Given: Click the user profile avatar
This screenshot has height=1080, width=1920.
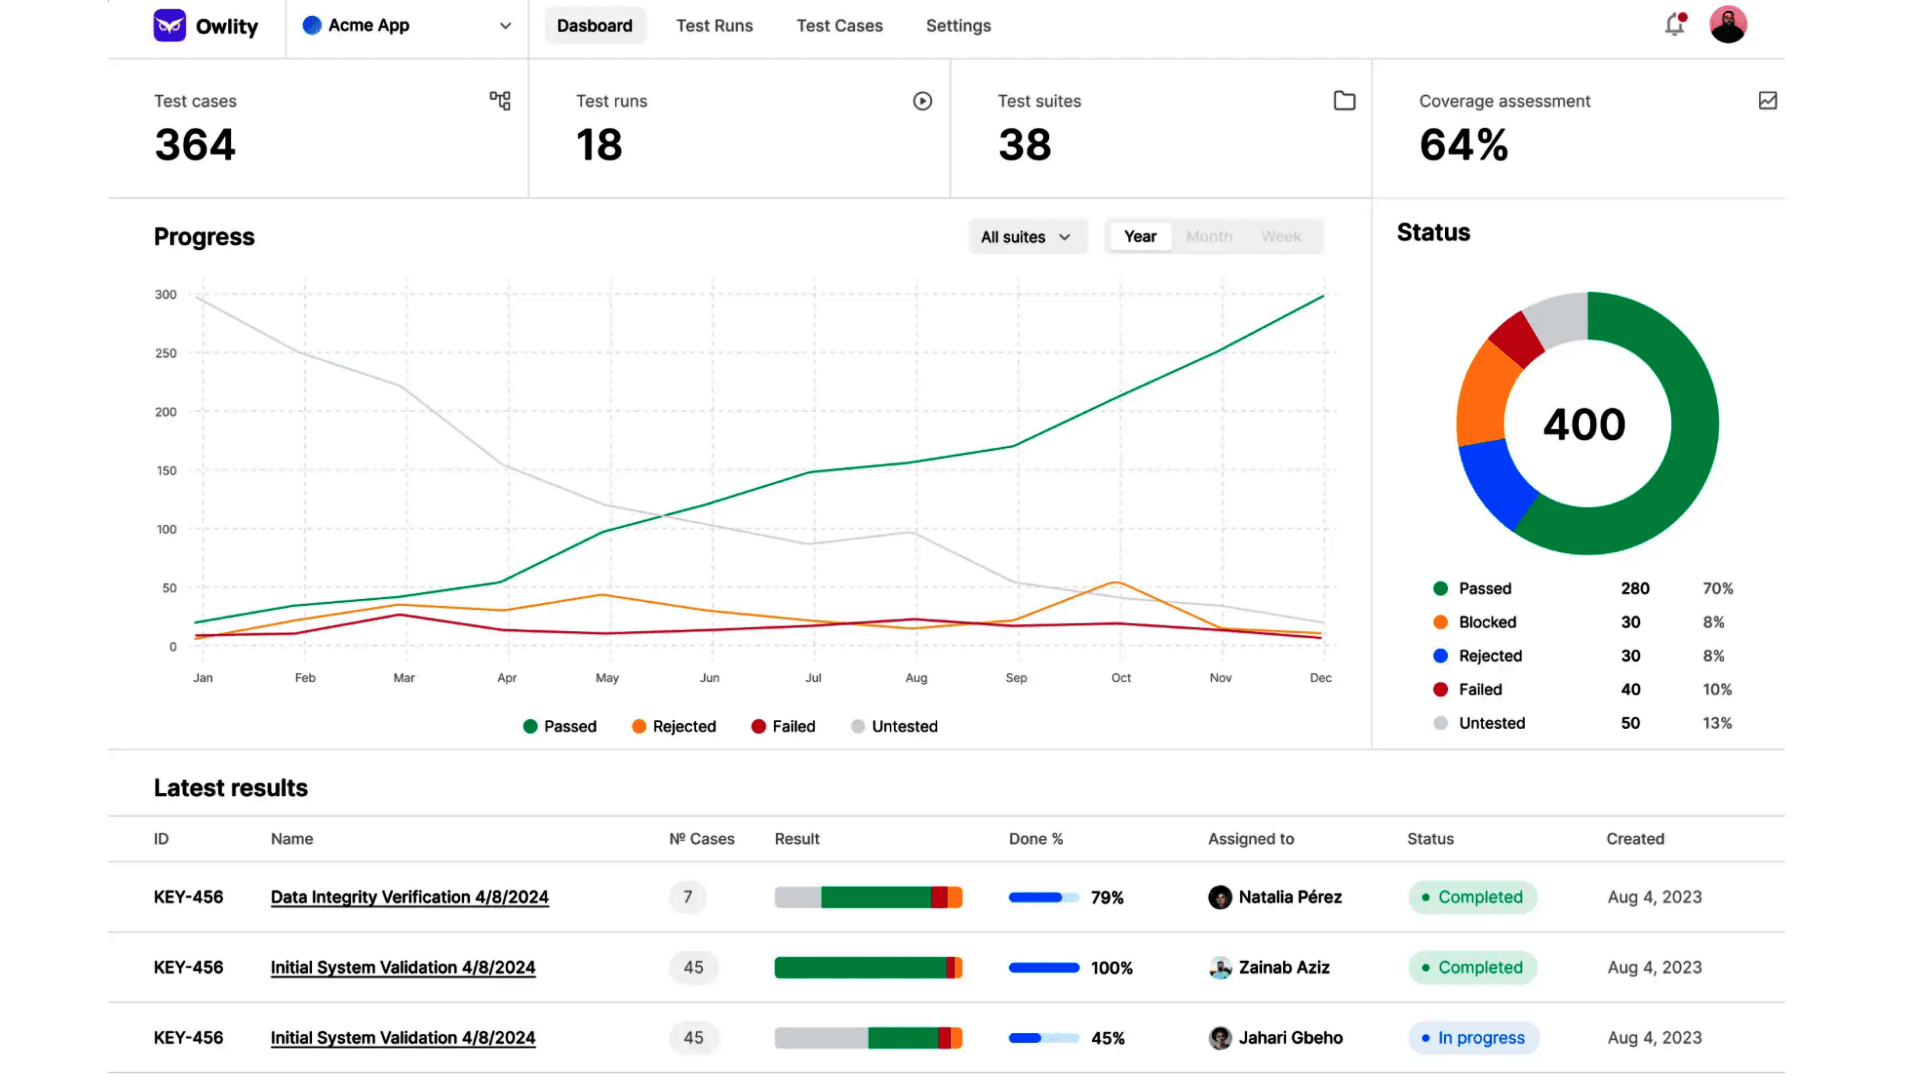Looking at the screenshot, I should [1728, 25].
